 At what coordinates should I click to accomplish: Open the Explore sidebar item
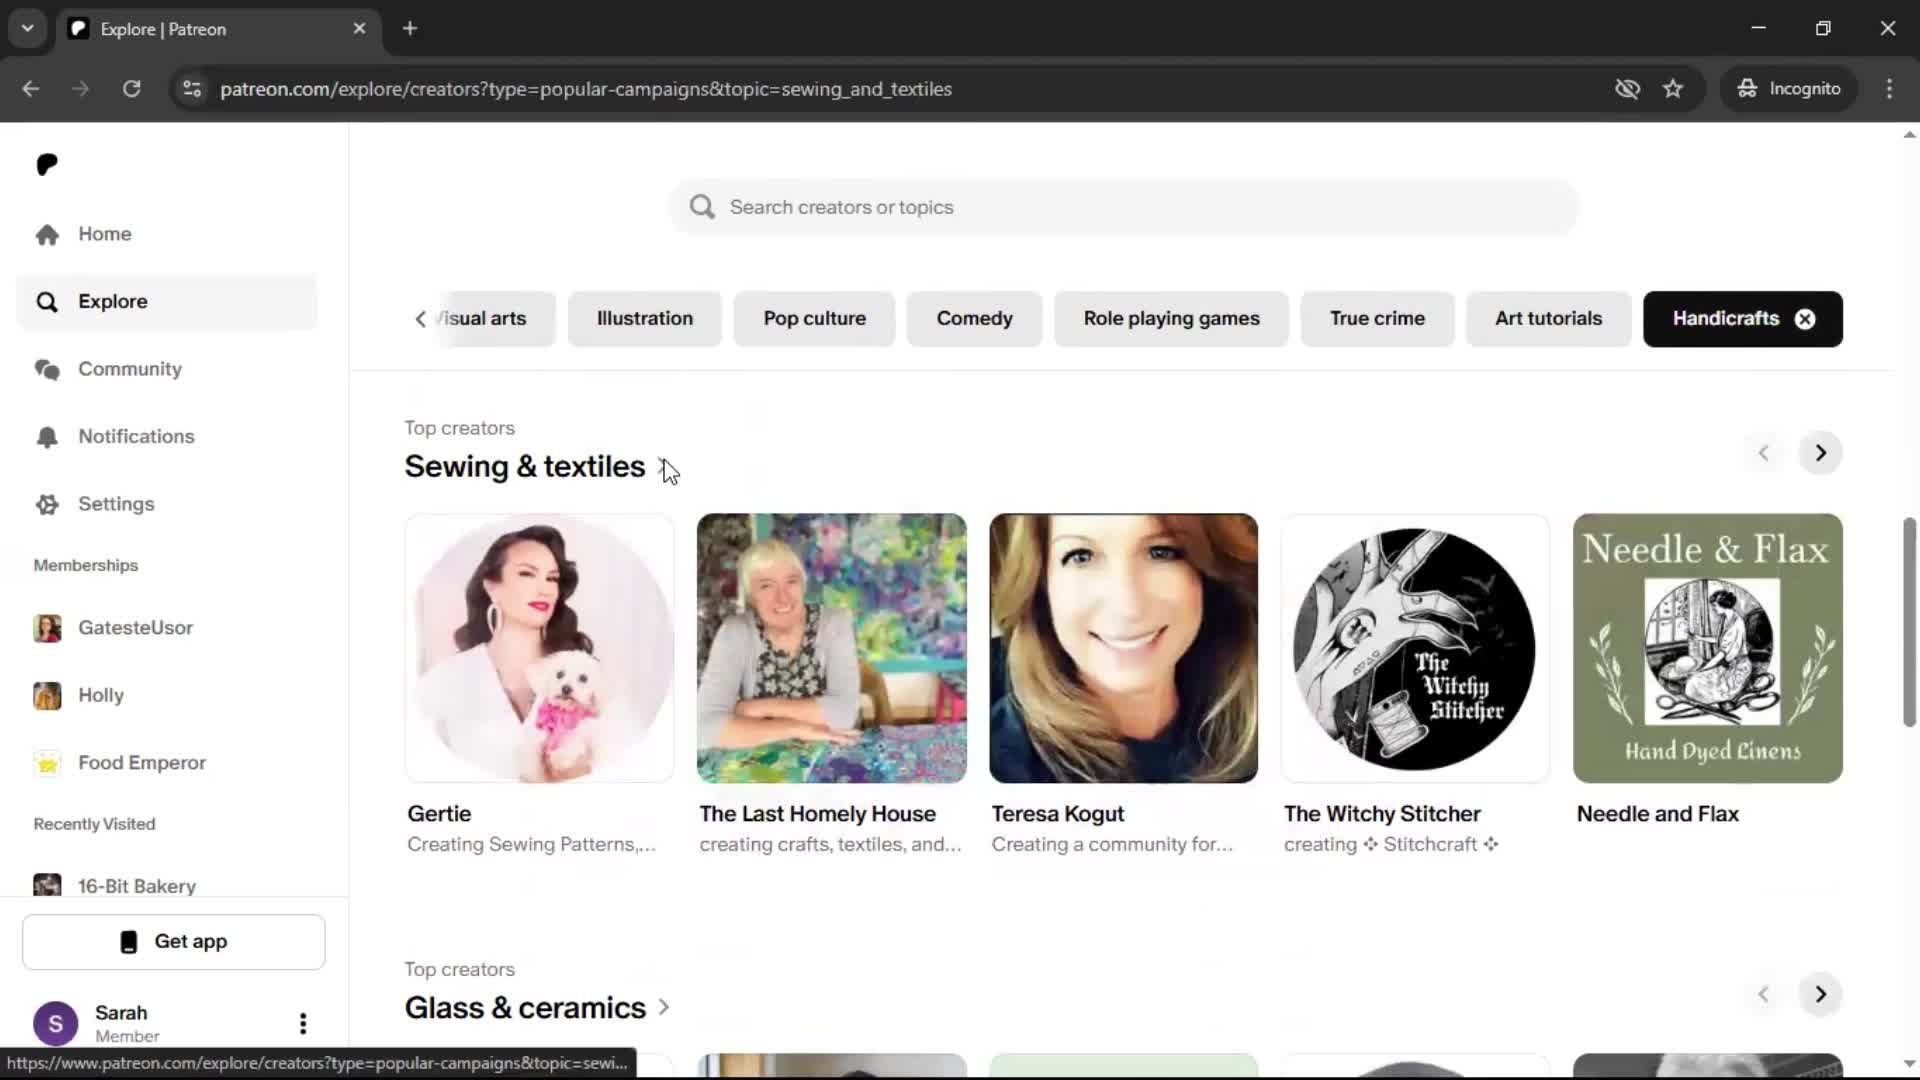click(167, 301)
